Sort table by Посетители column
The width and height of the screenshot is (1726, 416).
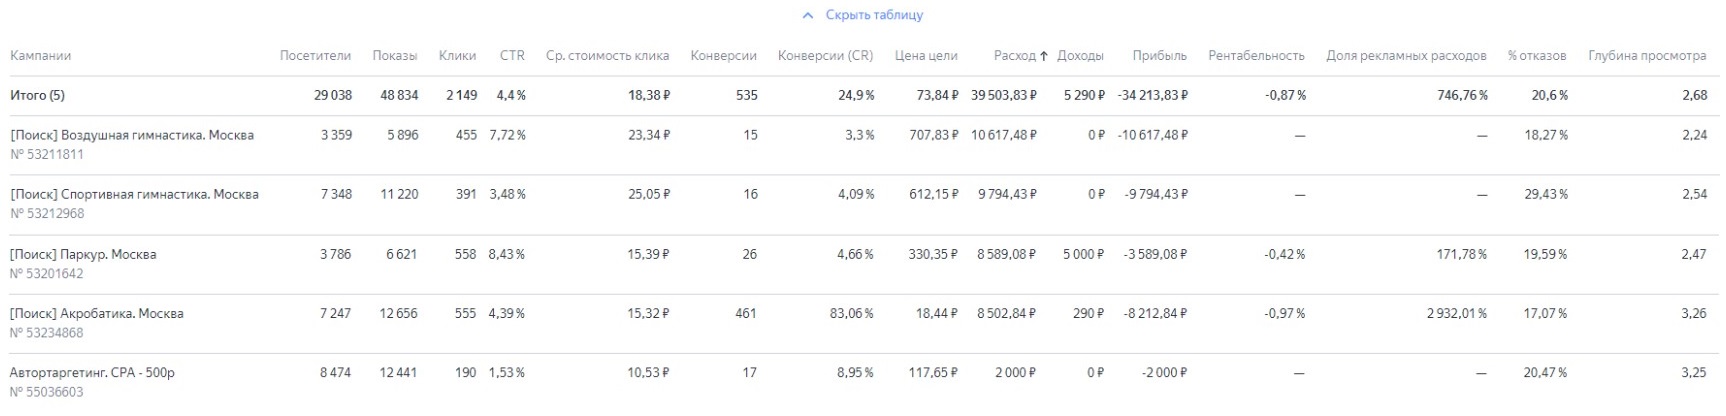315,56
